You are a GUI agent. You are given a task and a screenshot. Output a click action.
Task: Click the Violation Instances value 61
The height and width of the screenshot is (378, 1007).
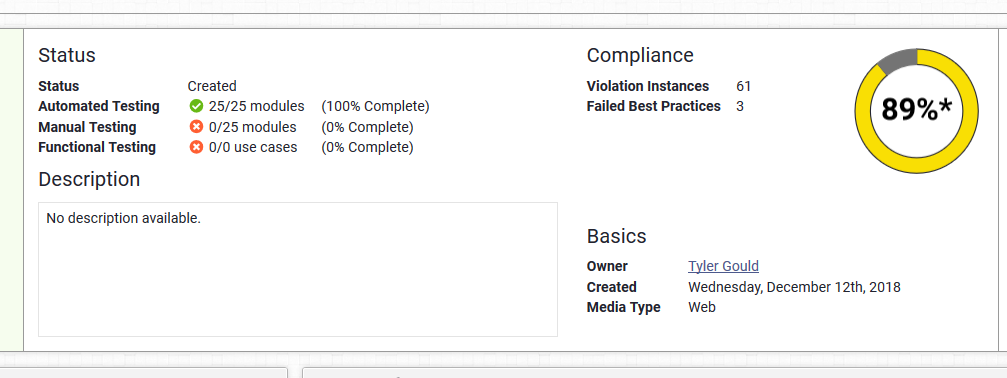coord(744,86)
